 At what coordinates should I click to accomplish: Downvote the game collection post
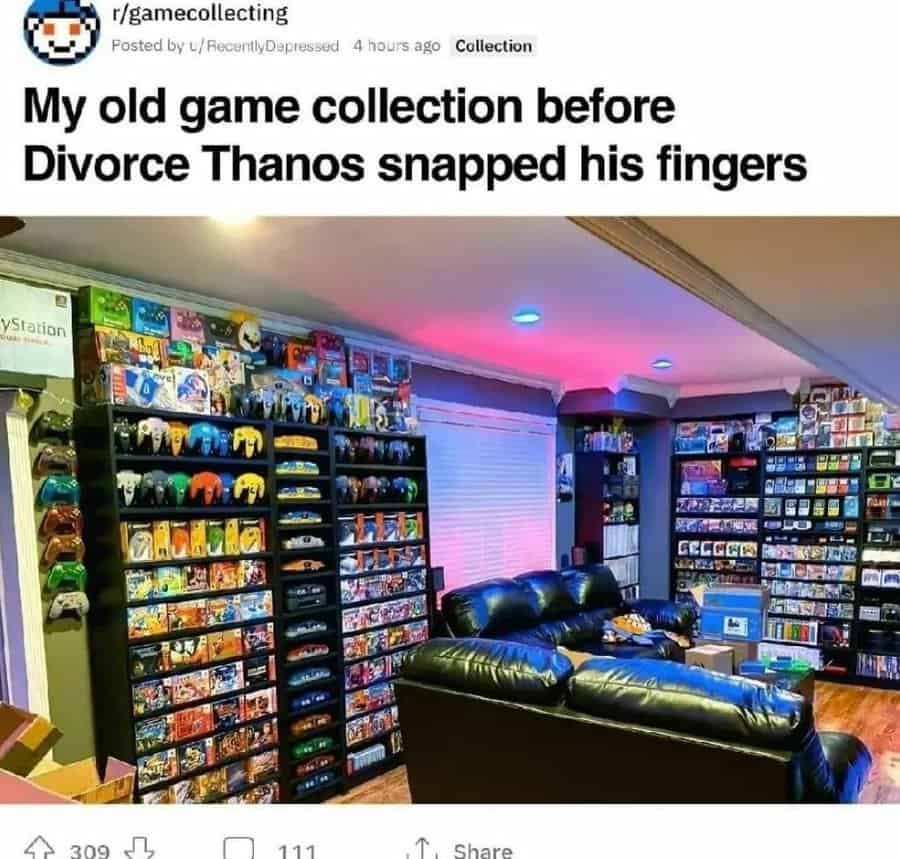click(139, 848)
